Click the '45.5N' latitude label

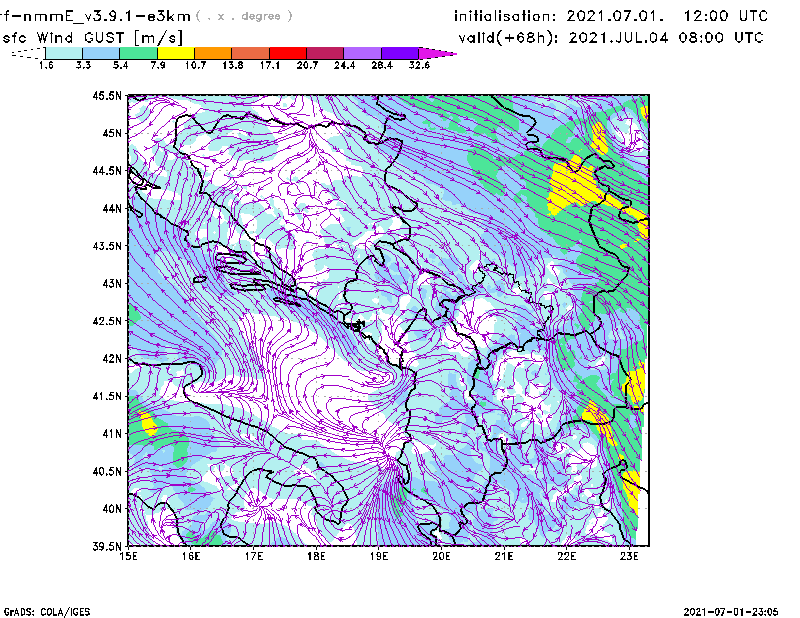click(107, 96)
